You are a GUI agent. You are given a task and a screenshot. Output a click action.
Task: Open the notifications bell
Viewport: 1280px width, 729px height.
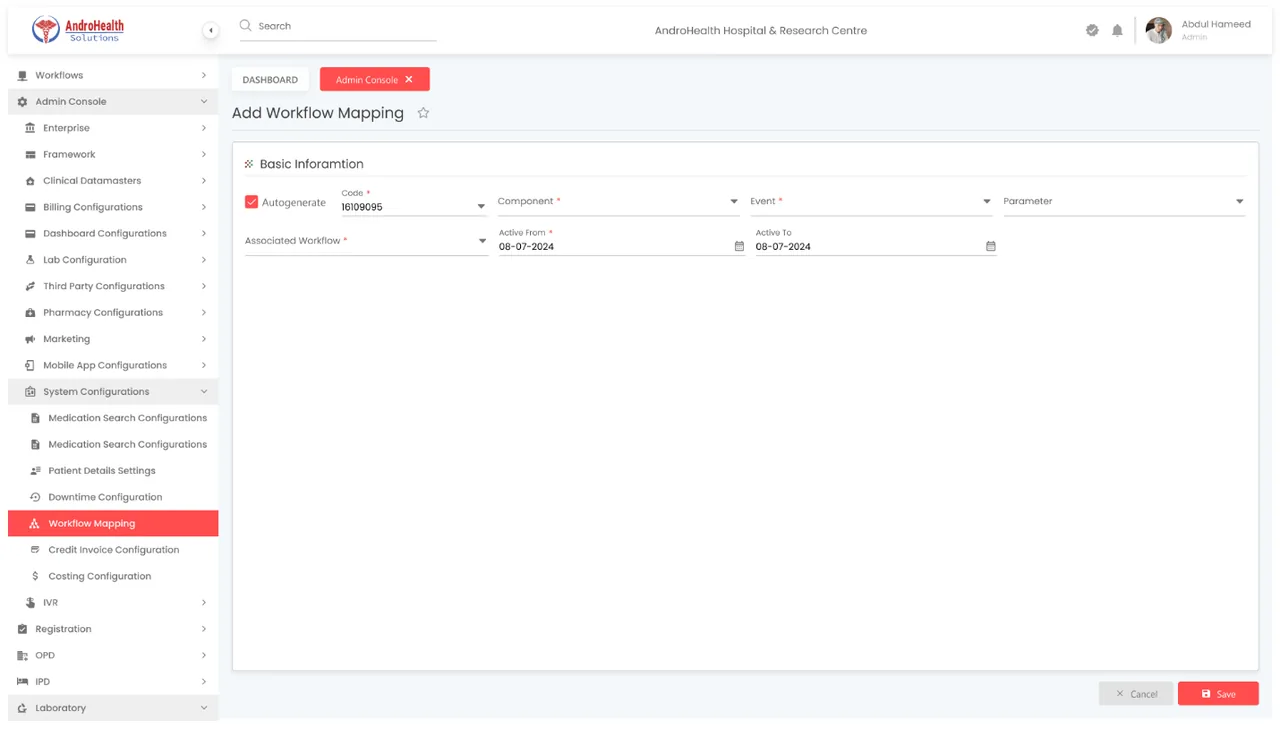1118,30
